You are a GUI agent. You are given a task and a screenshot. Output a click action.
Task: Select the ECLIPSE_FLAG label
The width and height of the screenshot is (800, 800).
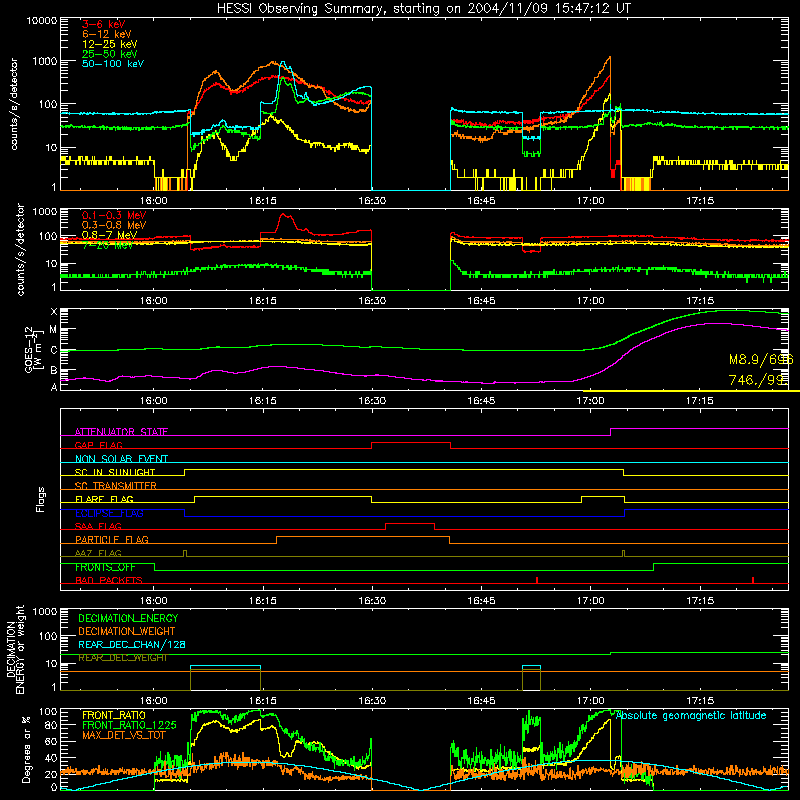[x=109, y=513]
